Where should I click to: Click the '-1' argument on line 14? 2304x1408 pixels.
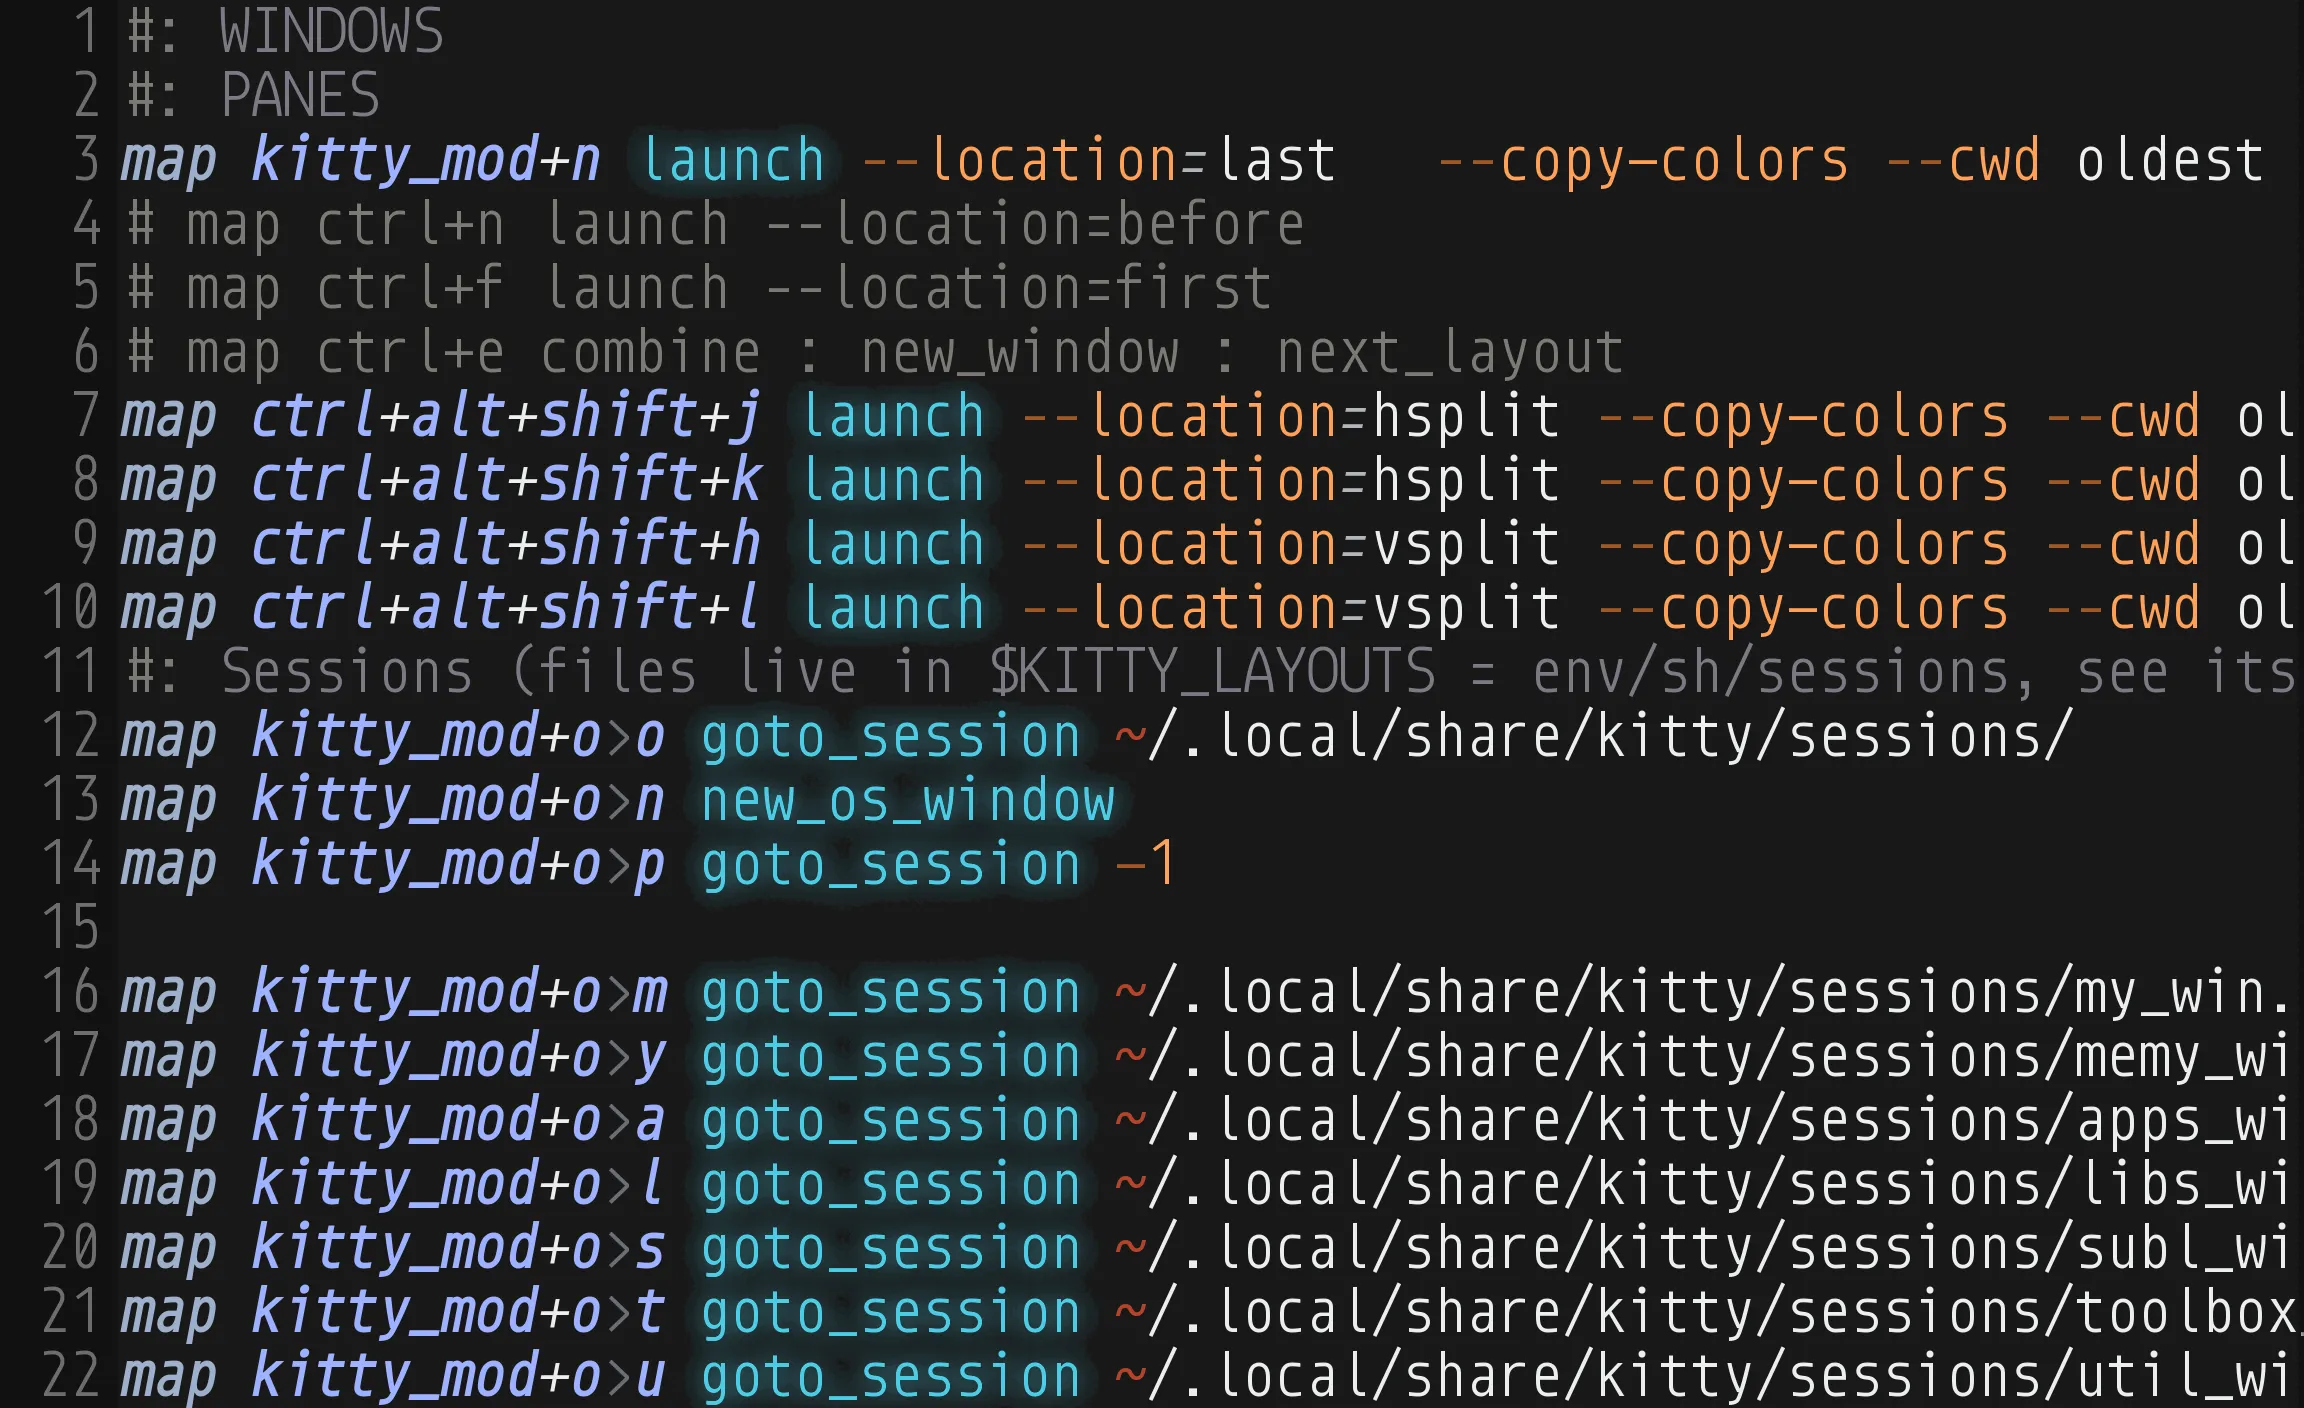[x=1146, y=864]
